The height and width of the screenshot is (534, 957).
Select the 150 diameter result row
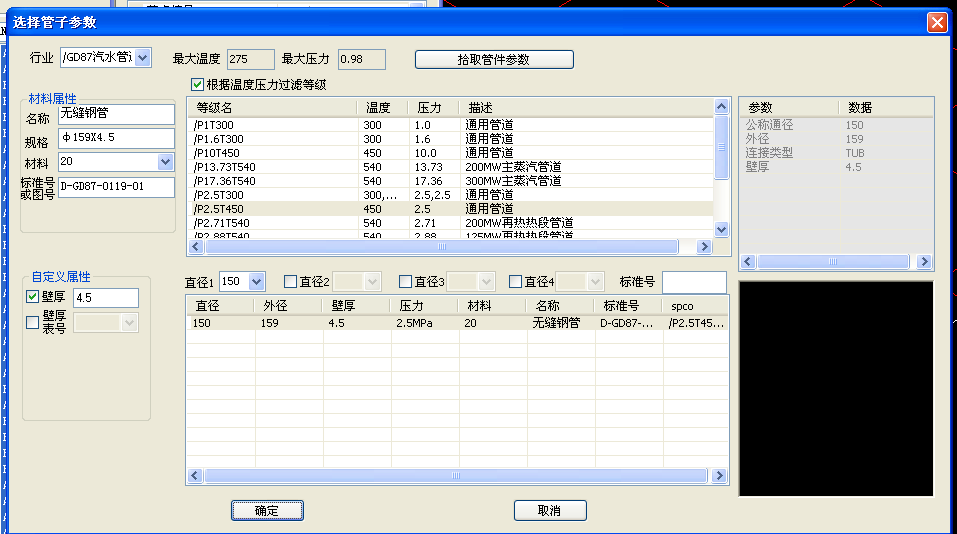[400, 324]
